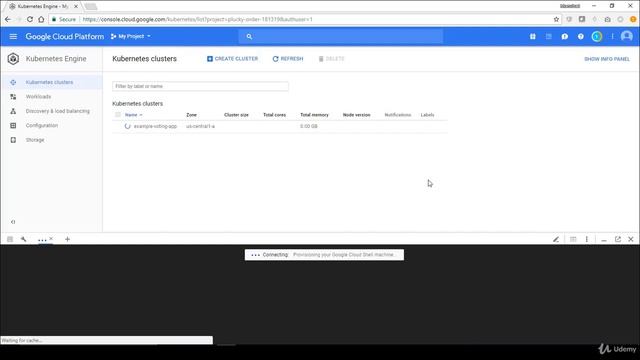
Task: Click the orange browser extension icon
Action: [633, 19]
